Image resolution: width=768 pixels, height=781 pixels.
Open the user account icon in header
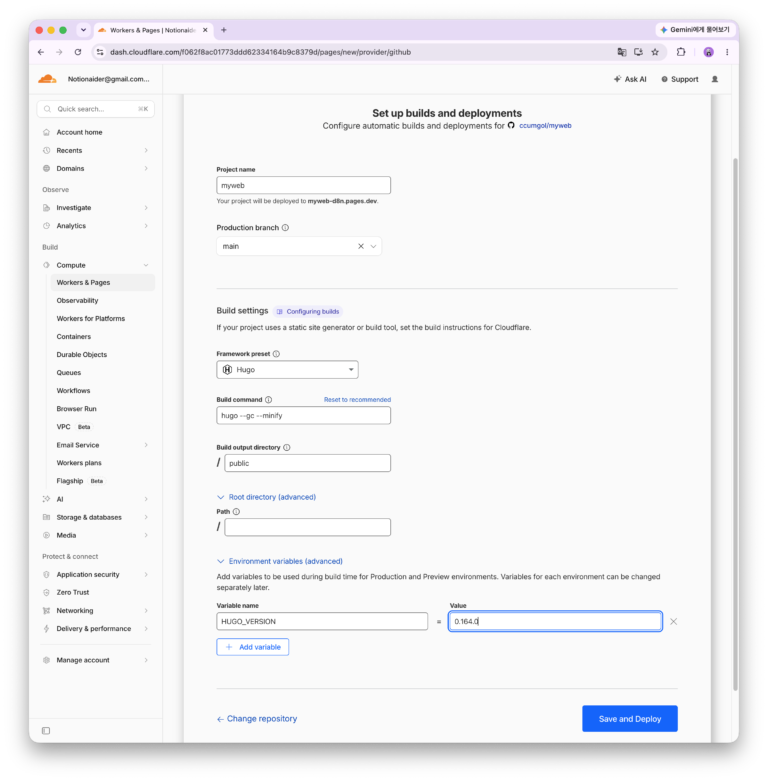(x=715, y=79)
